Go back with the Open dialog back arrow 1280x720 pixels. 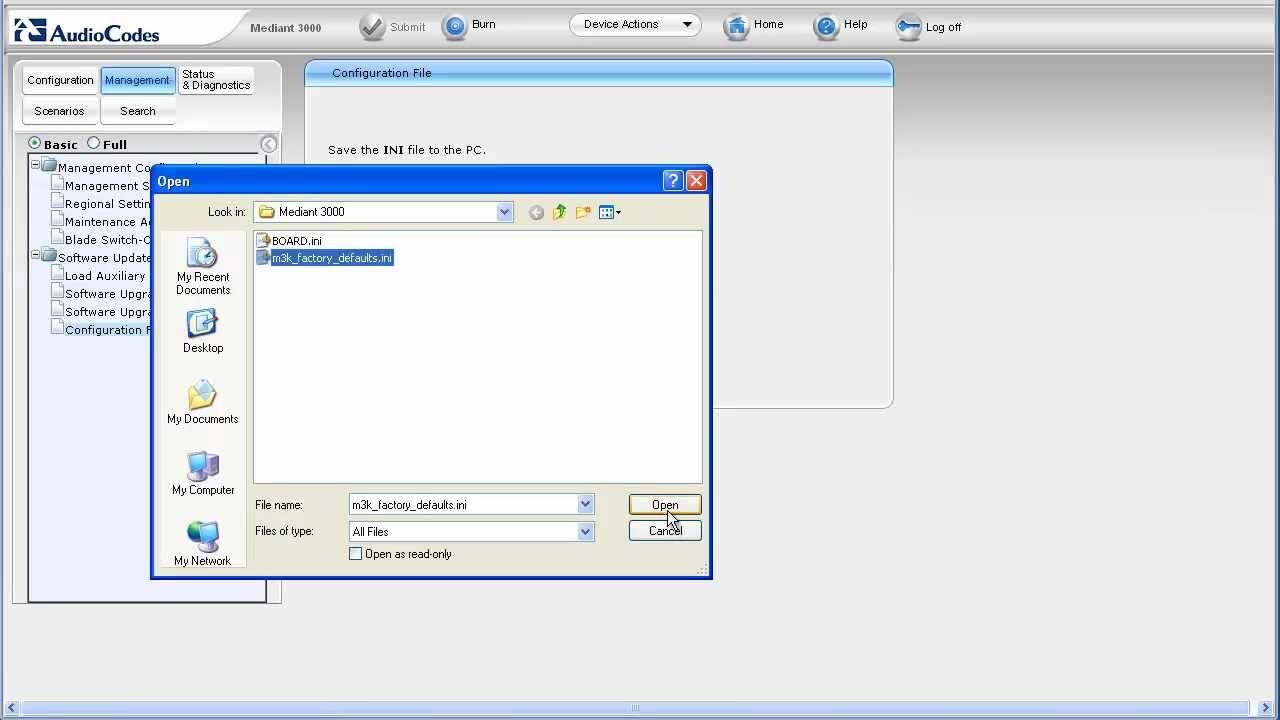(x=536, y=212)
